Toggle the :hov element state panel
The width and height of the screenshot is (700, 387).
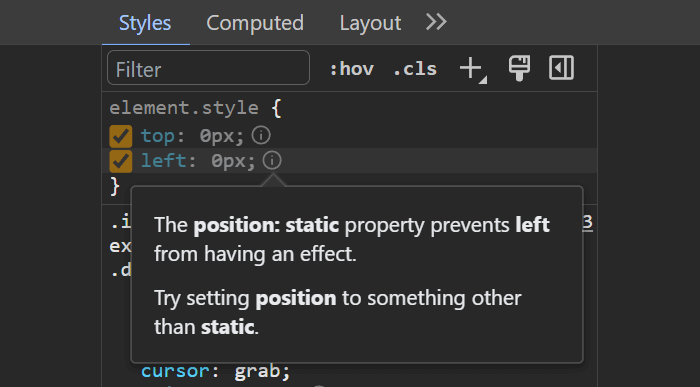click(352, 69)
